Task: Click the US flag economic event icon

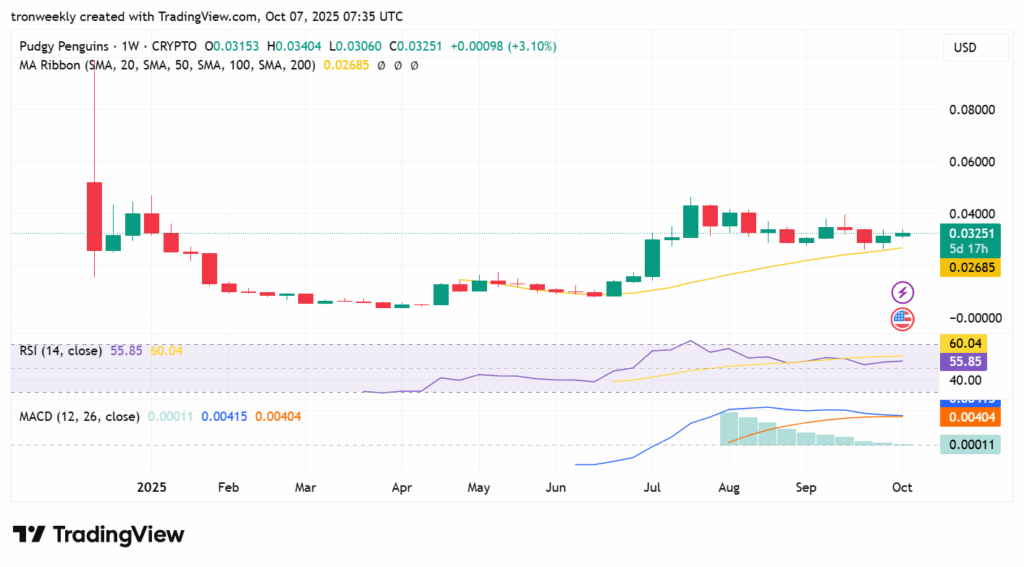Action: click(903, 320)
